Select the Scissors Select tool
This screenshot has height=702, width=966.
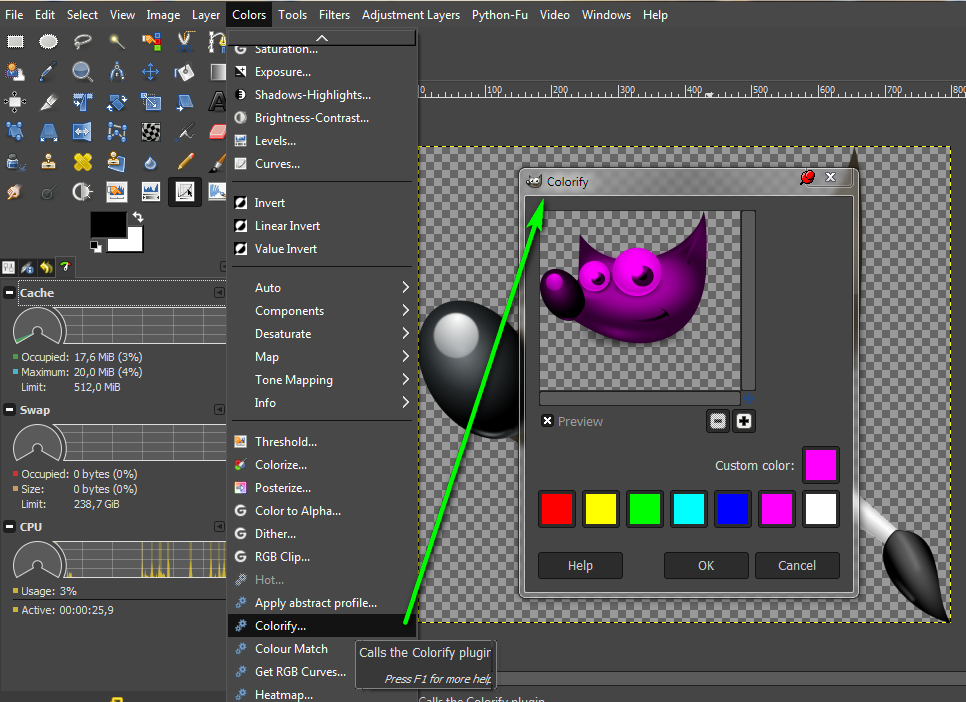click(x=184, y=41)
